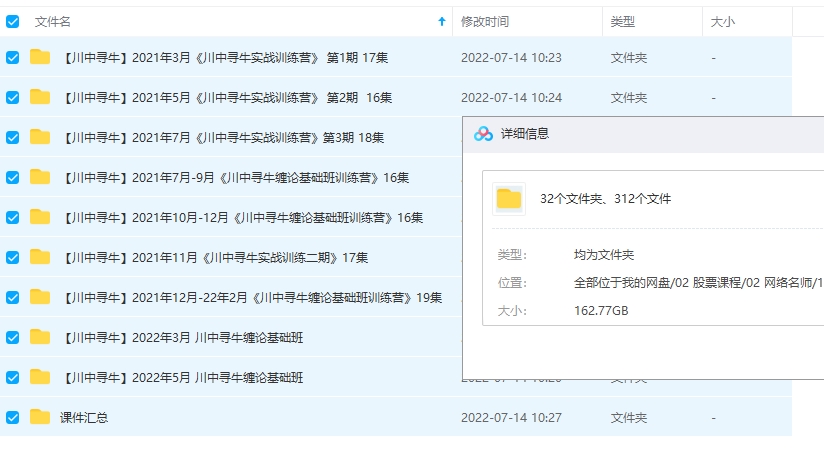Open 2021年12月-22年2月 缠论基础班训练营 19集
This screenshot has height=476, width=824.
pyautogui.click(x=251, y=297)
